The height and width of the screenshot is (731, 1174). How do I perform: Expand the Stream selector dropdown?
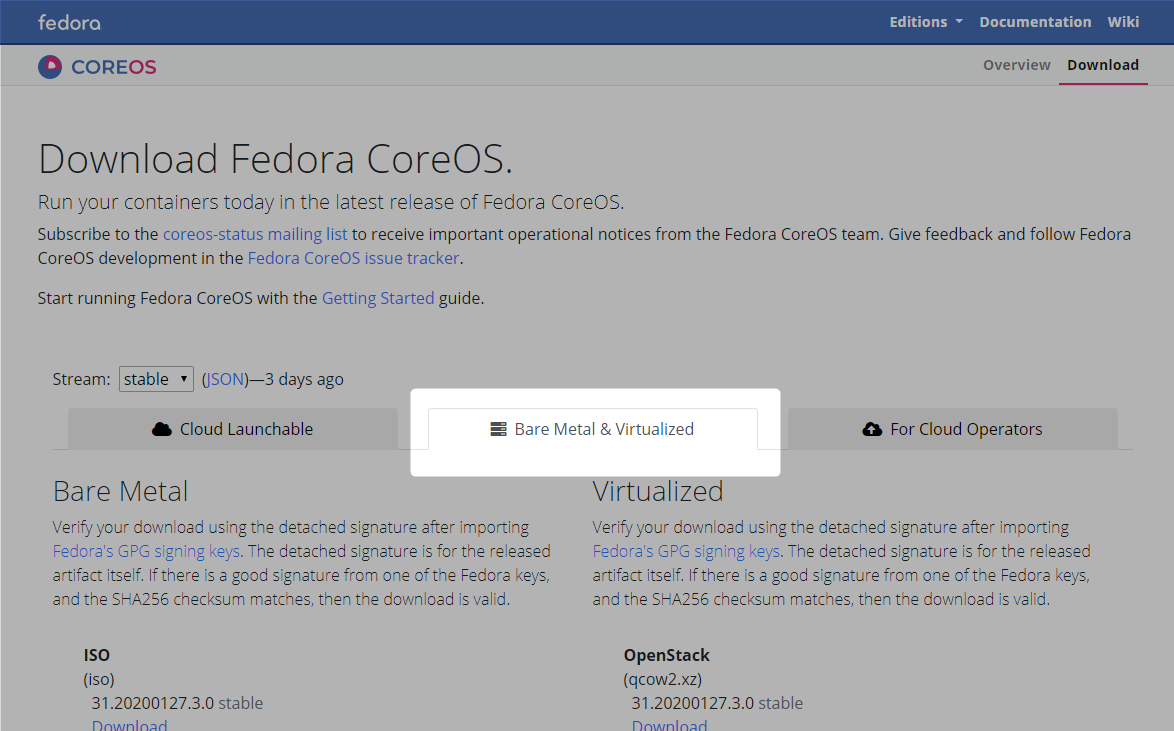coord(156,379)
